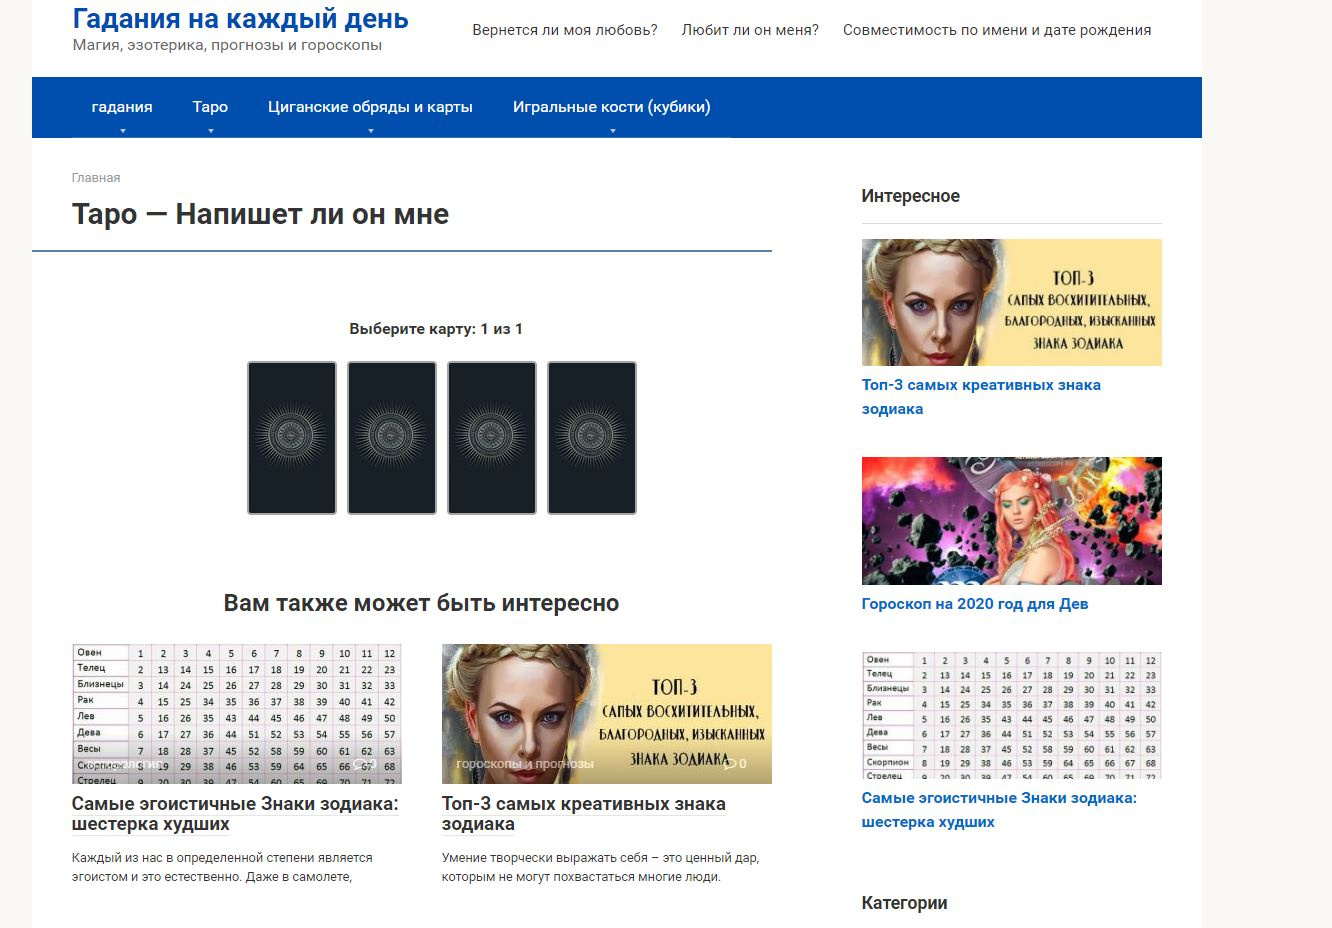The height and width of the screenshot is (928, 1332).
Task: Open main "ТОП-3" article banner image
Action: (607, 714)
